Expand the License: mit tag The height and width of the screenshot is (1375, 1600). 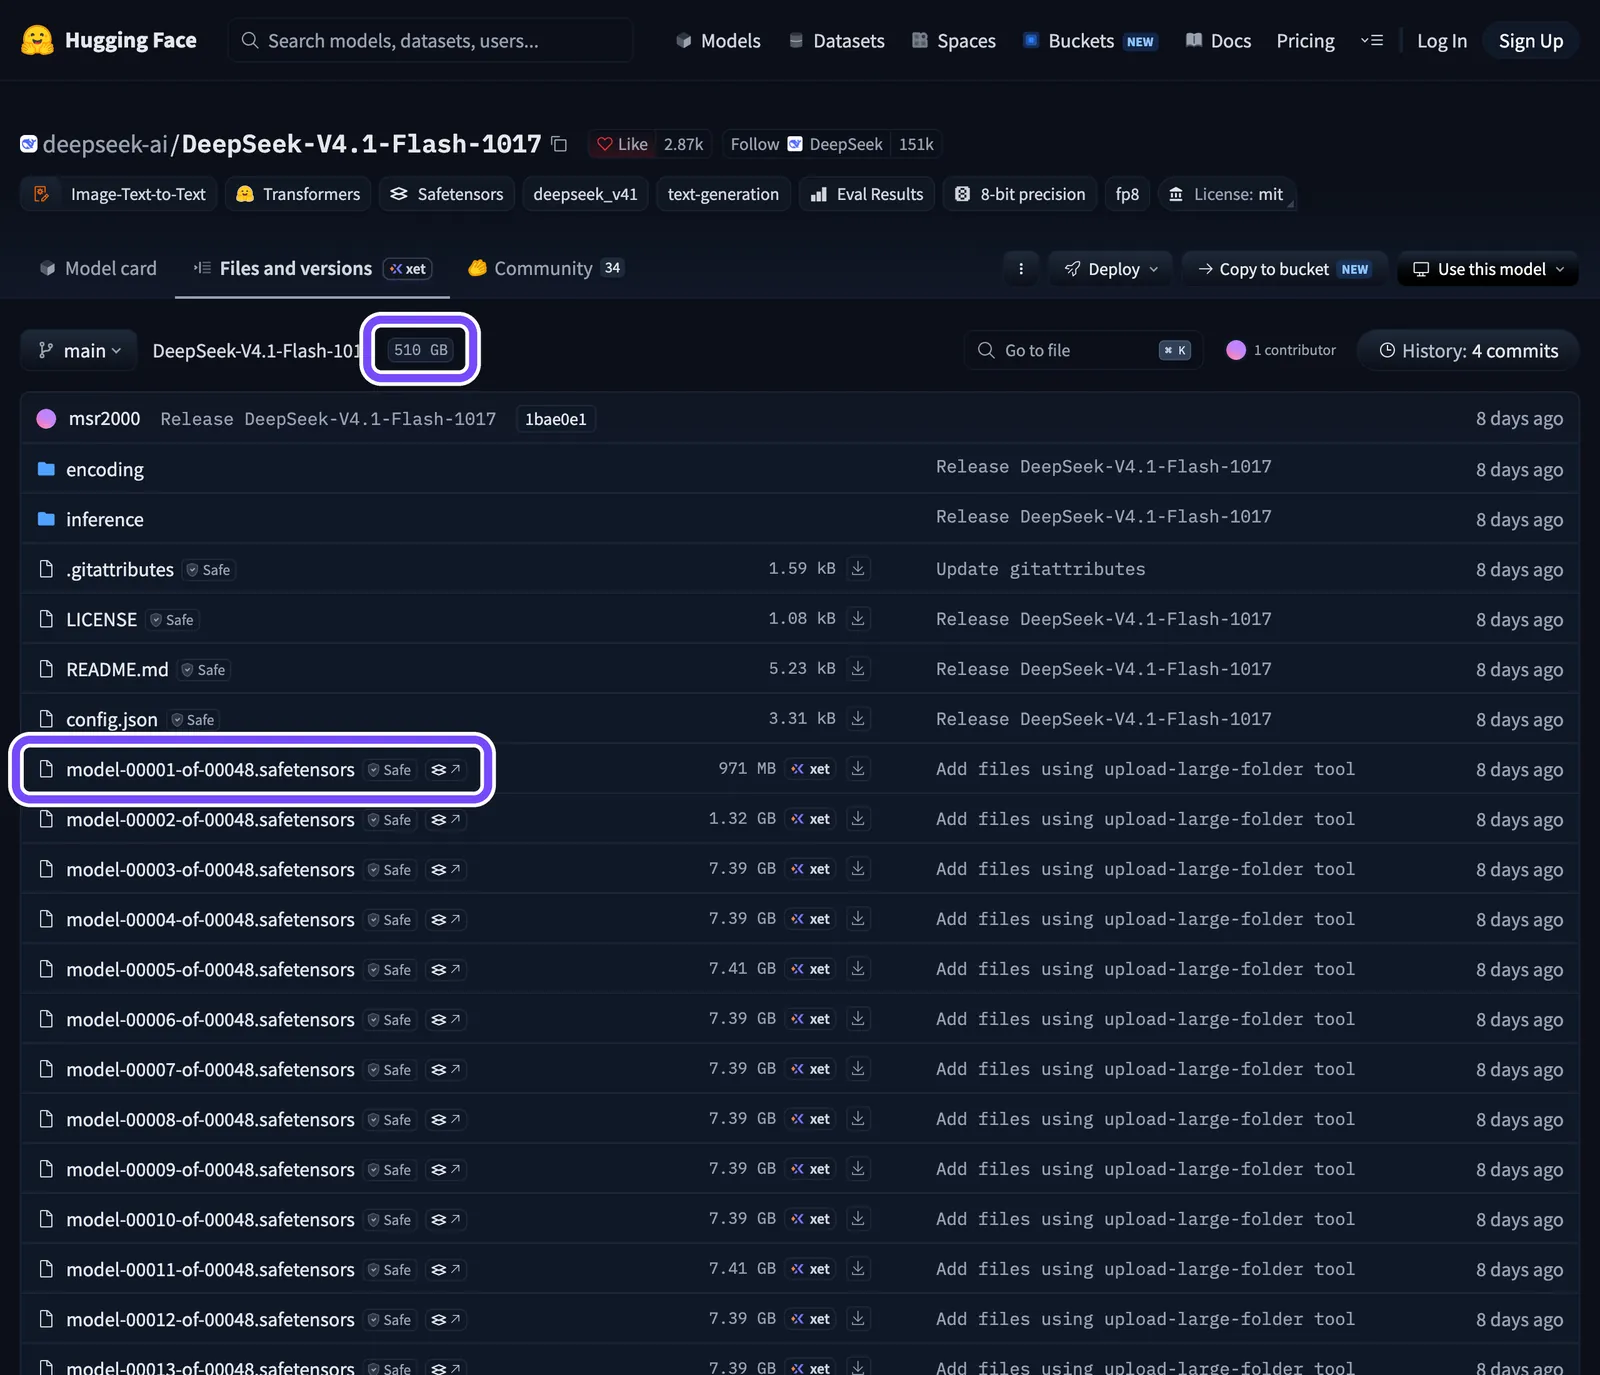pyautogui.click(x=1228, y=194)
